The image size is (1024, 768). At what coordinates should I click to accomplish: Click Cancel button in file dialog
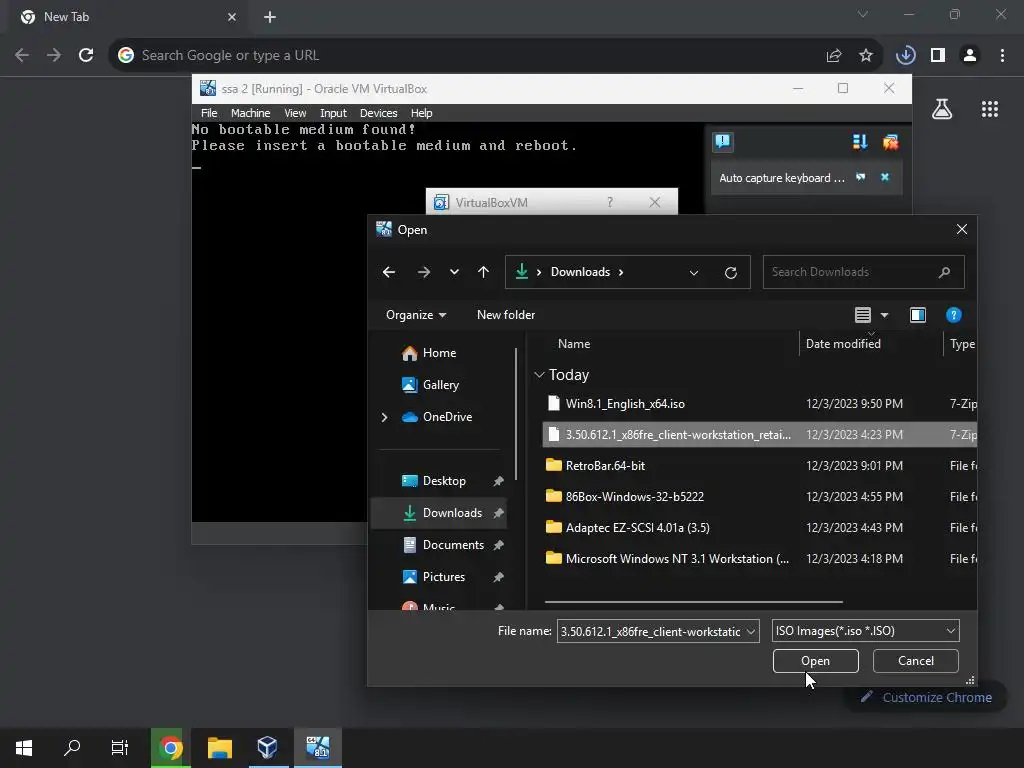click(916, 661)
